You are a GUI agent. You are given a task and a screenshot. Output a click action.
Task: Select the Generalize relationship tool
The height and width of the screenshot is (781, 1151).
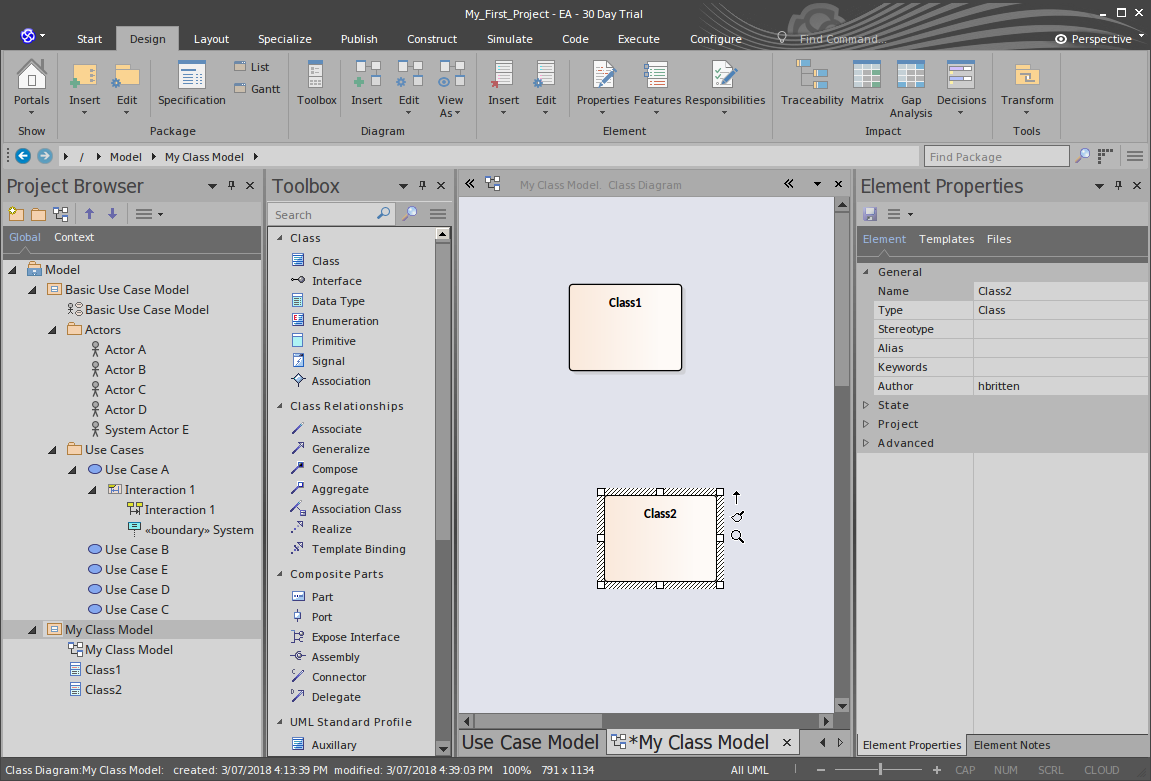340,449
